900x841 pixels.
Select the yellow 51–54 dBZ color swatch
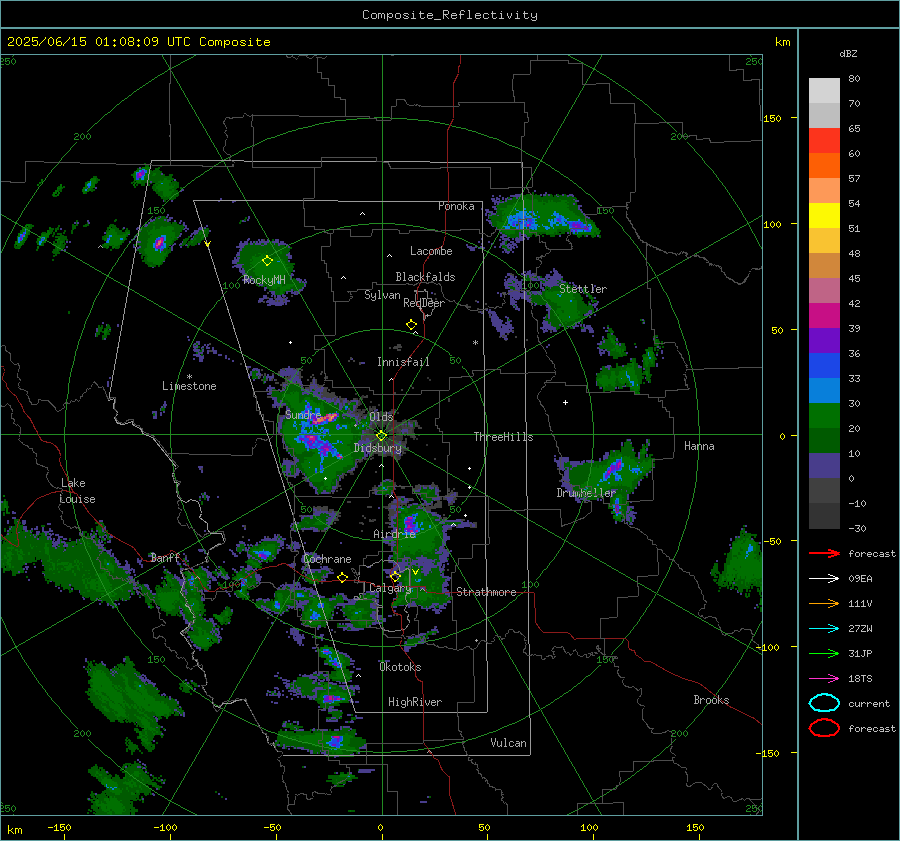[824, 216]
